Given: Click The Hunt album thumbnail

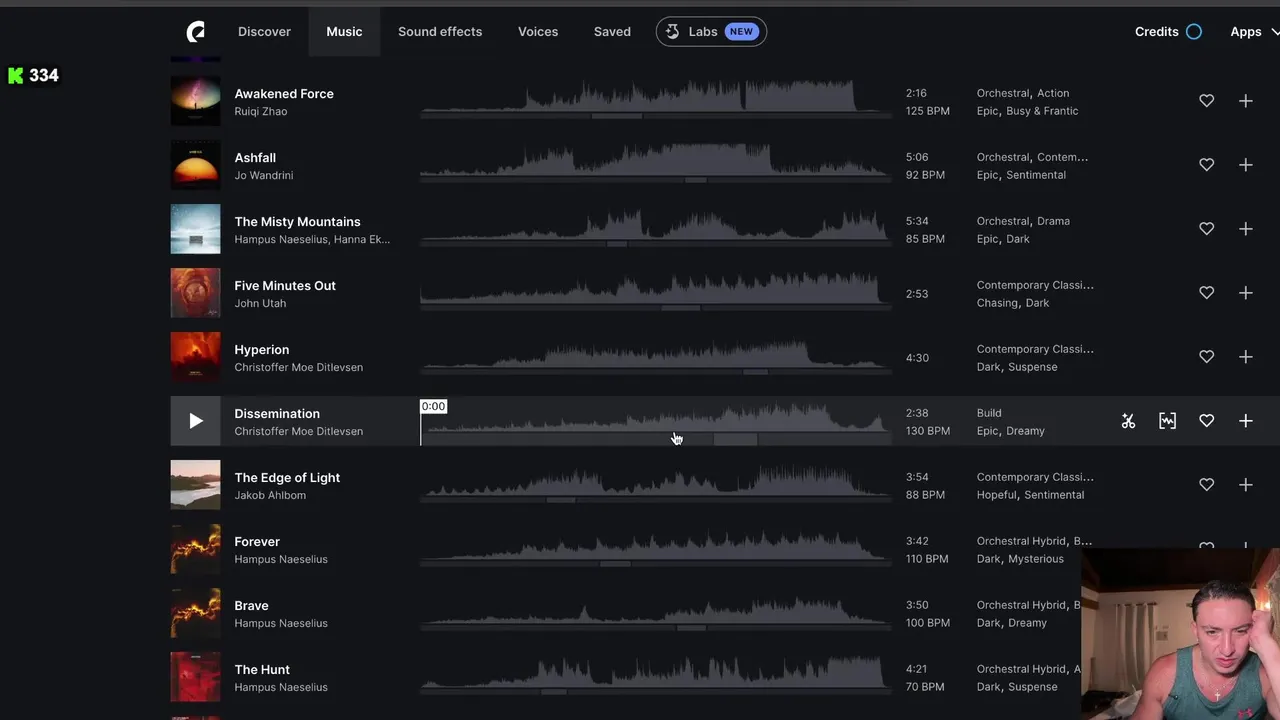Looking at the screenshot, I should [196, 677].
